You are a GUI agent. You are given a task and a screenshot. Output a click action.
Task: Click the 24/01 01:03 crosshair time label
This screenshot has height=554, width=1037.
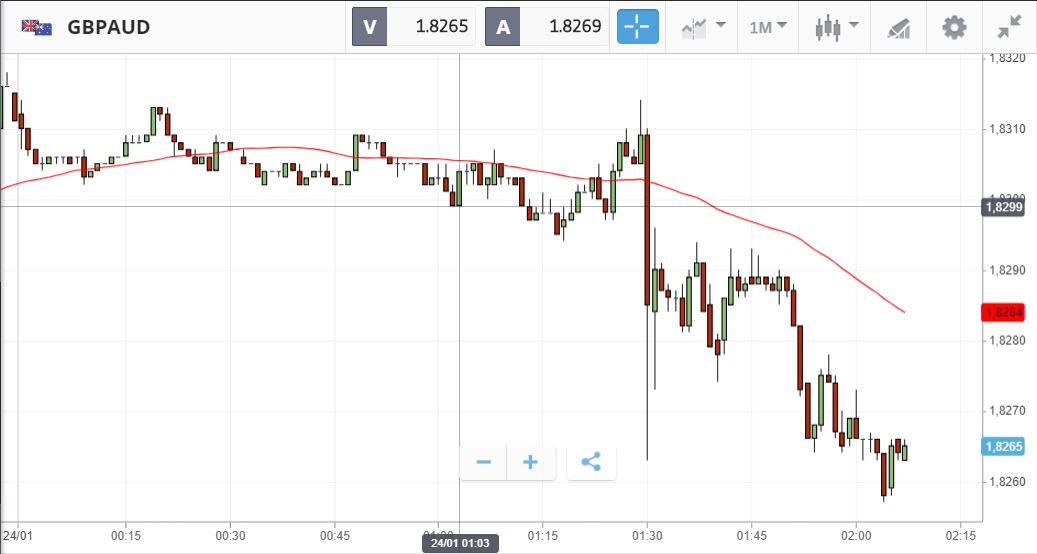pos(460,544)
